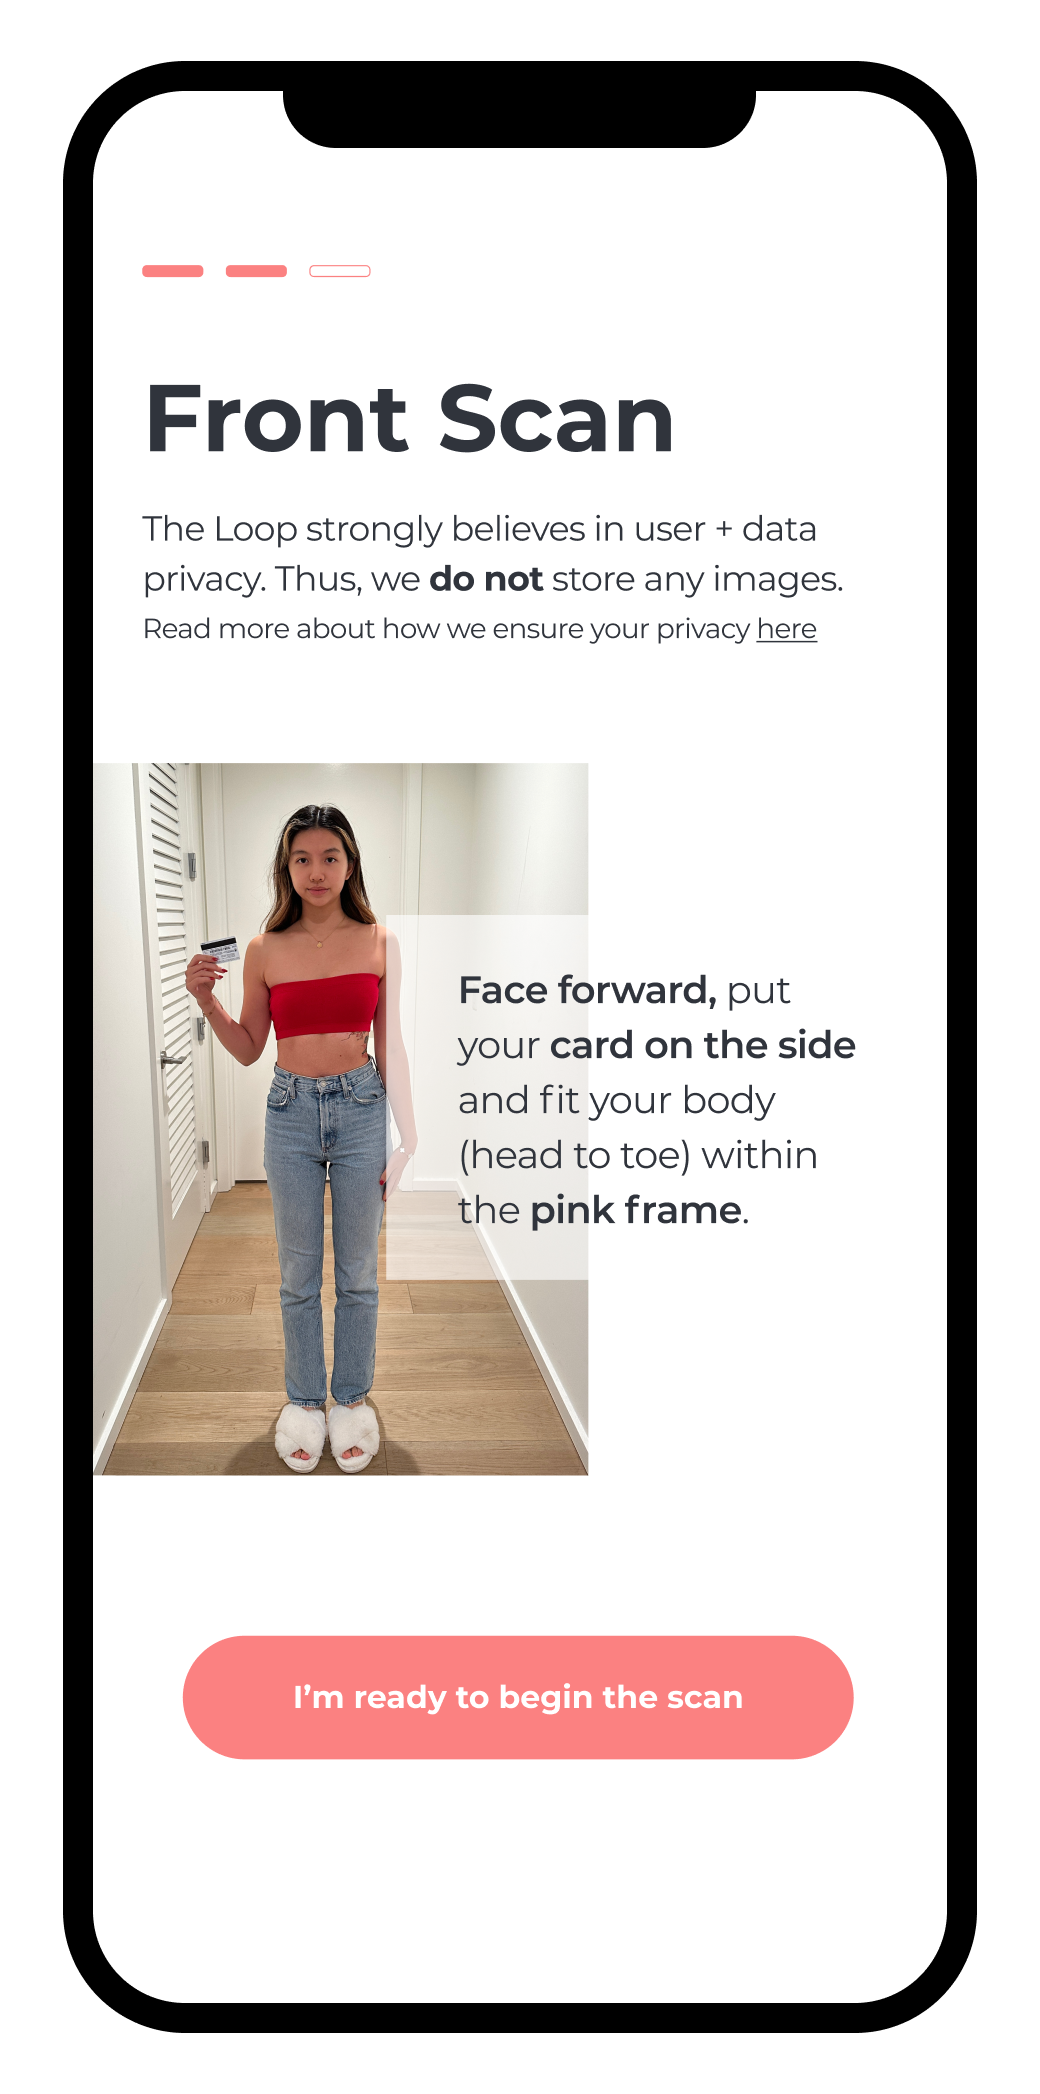Tap the white fluffy slippers in photo
The image size is (1040, 2094).
point(327,1437)
